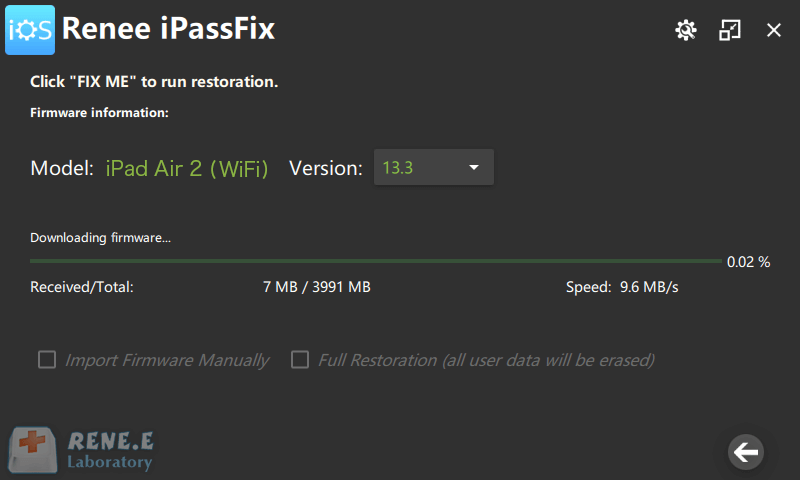Viewport: 800px width, 480px height.
Task: Click the 0.02 % progress percentage
Action: coord(748,262)
